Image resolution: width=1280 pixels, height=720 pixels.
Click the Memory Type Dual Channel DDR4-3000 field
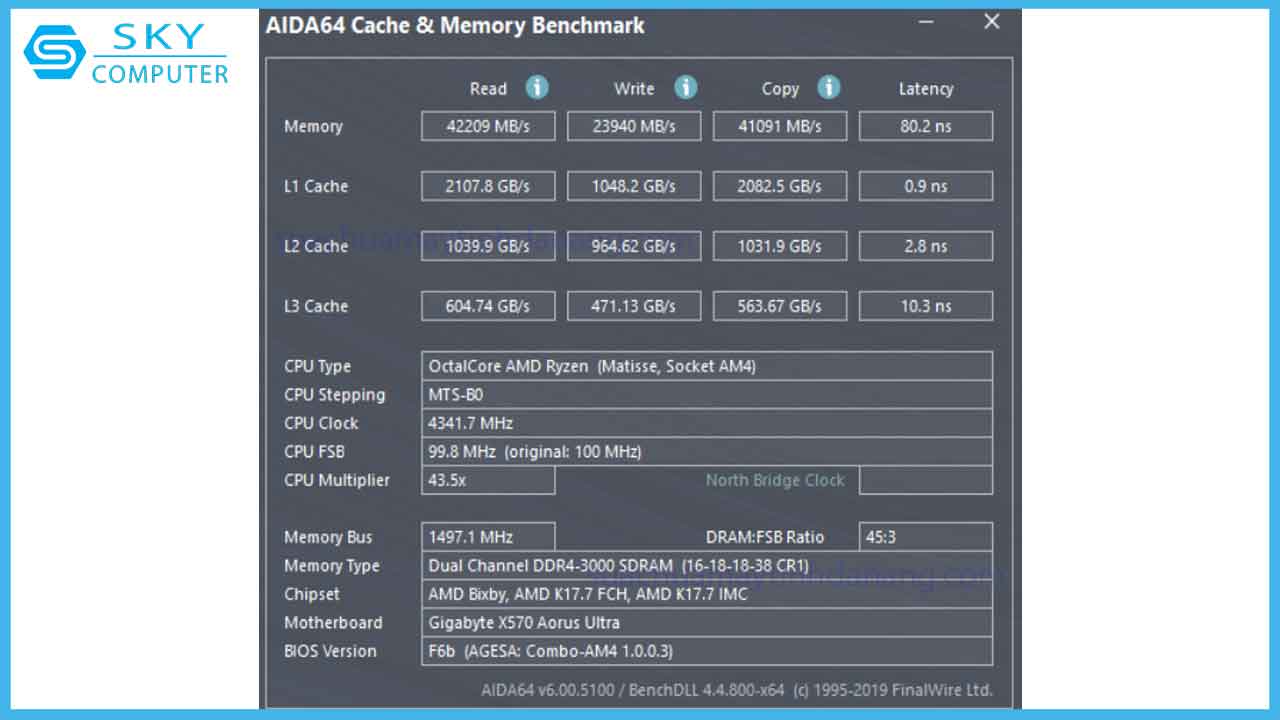tap(707, 565)
